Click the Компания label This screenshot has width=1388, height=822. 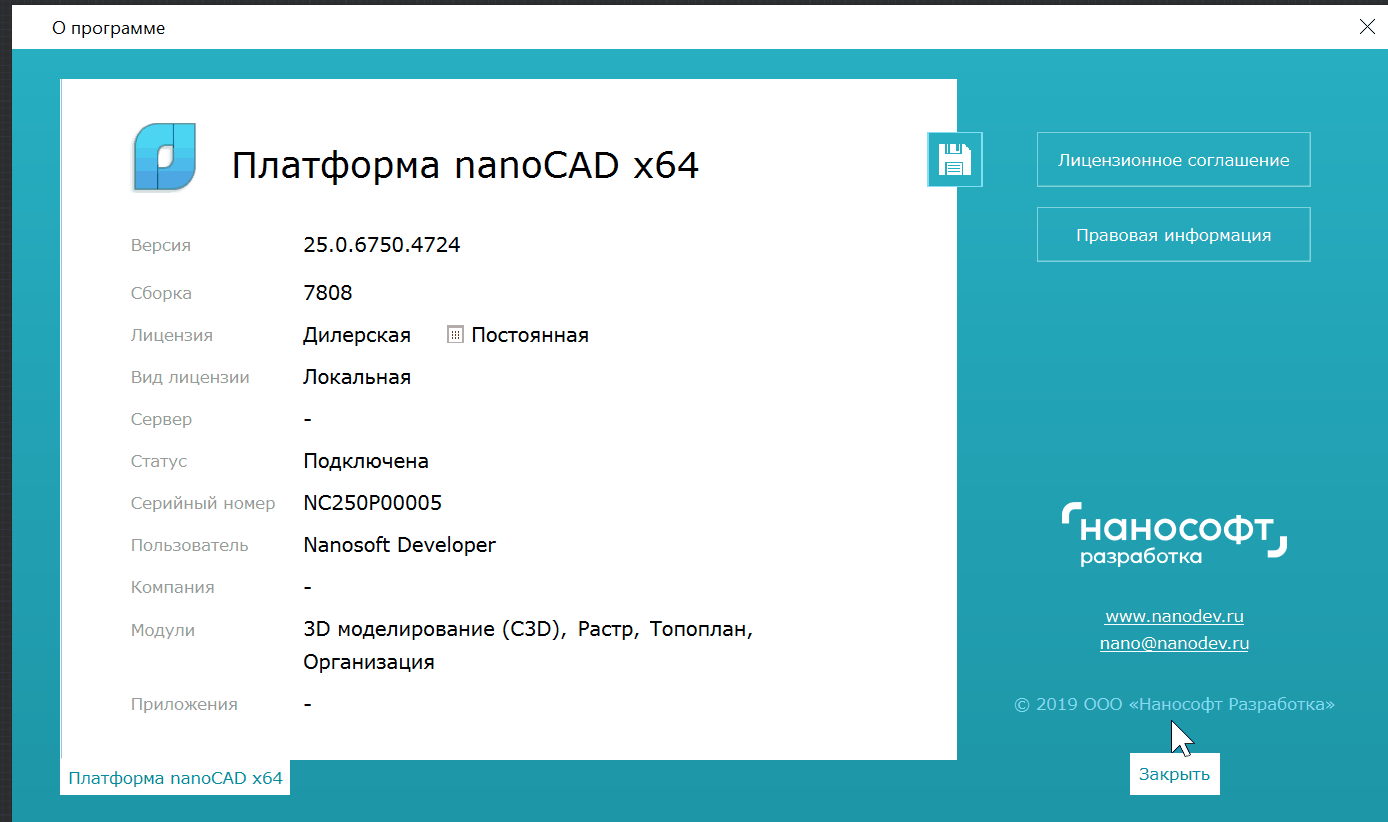173,587
